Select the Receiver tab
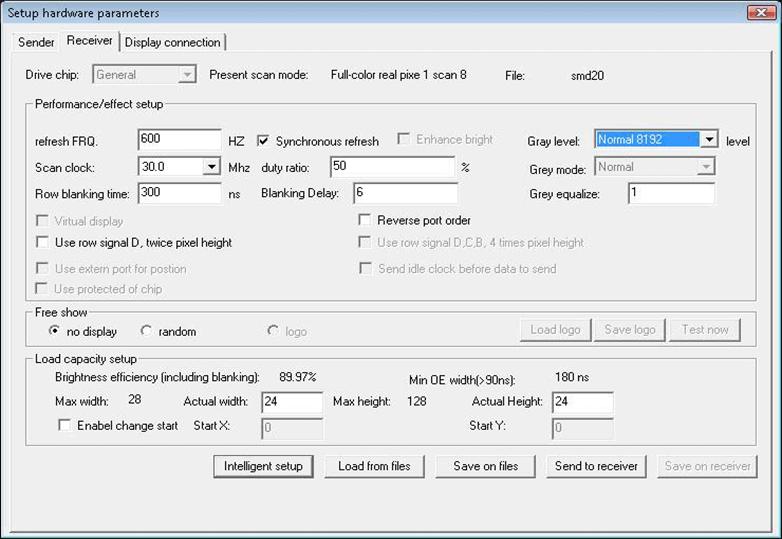This screenshot has height=539, width=782. click(x=90, y=40)
